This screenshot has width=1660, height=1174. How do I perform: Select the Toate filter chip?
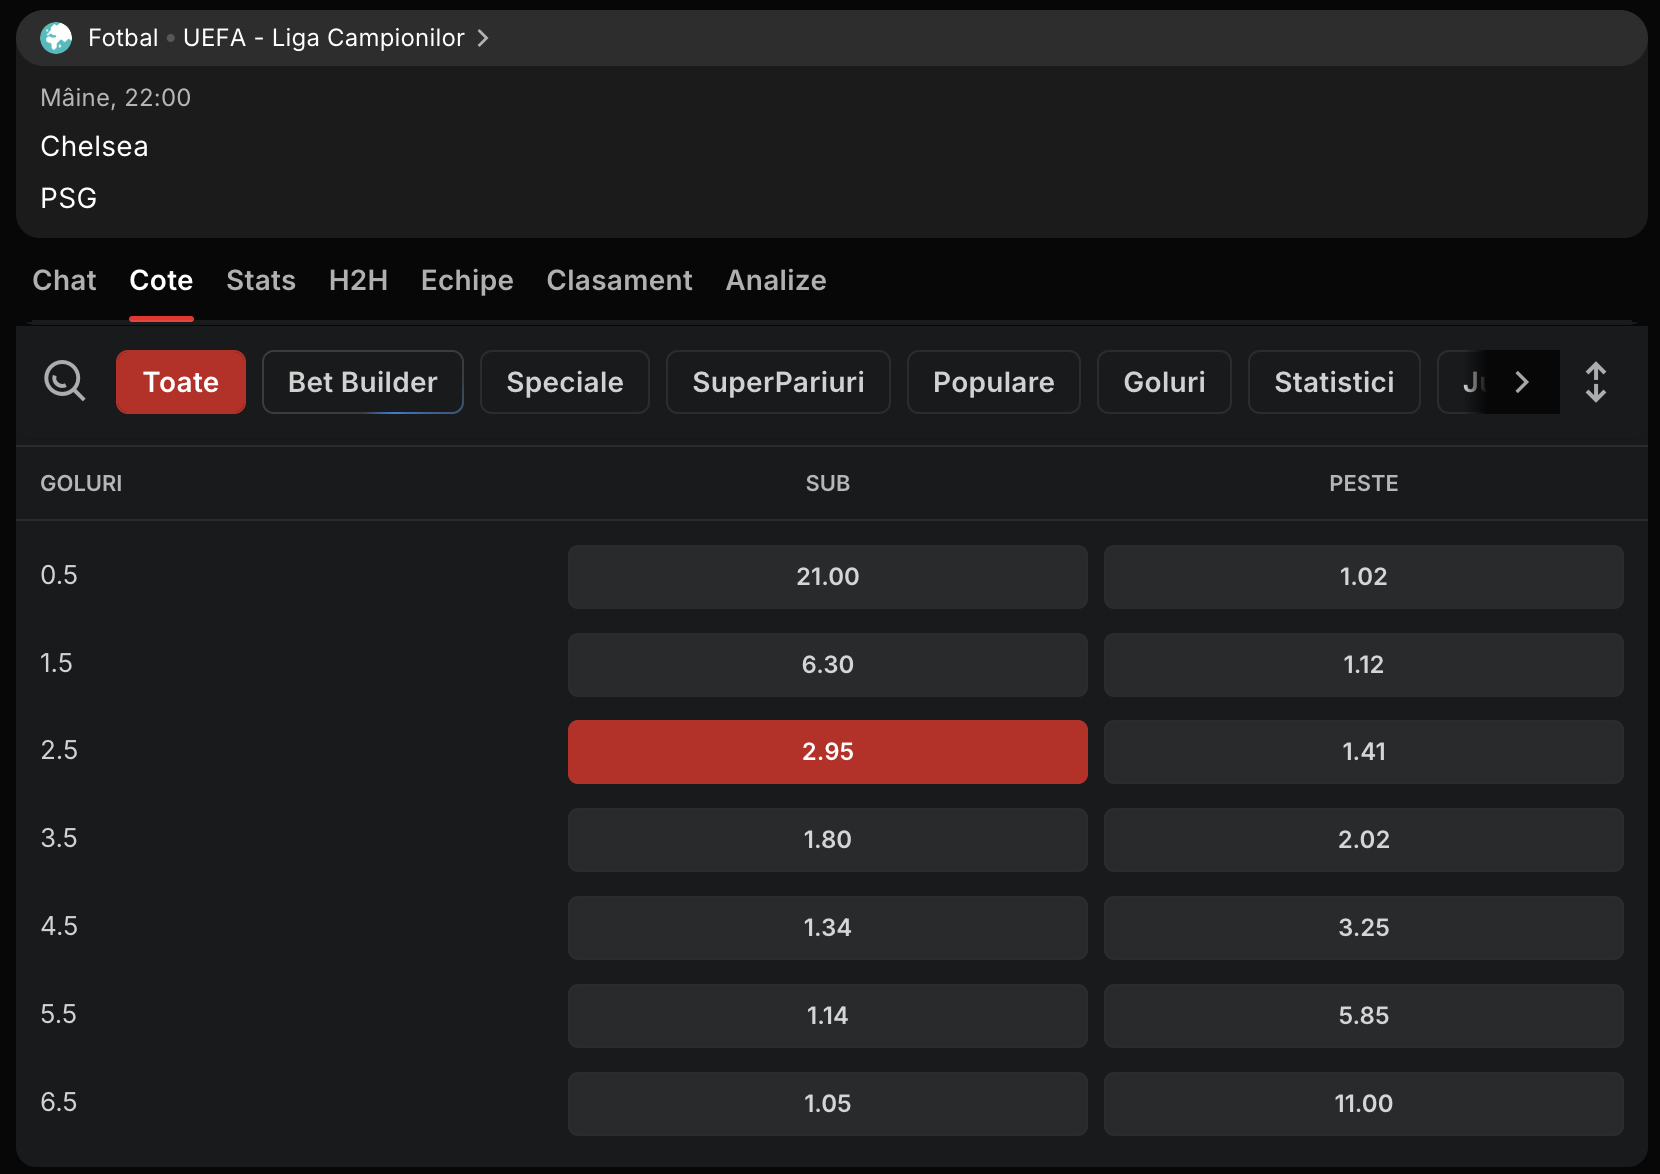pyautogui.click(x=180, y=382)
